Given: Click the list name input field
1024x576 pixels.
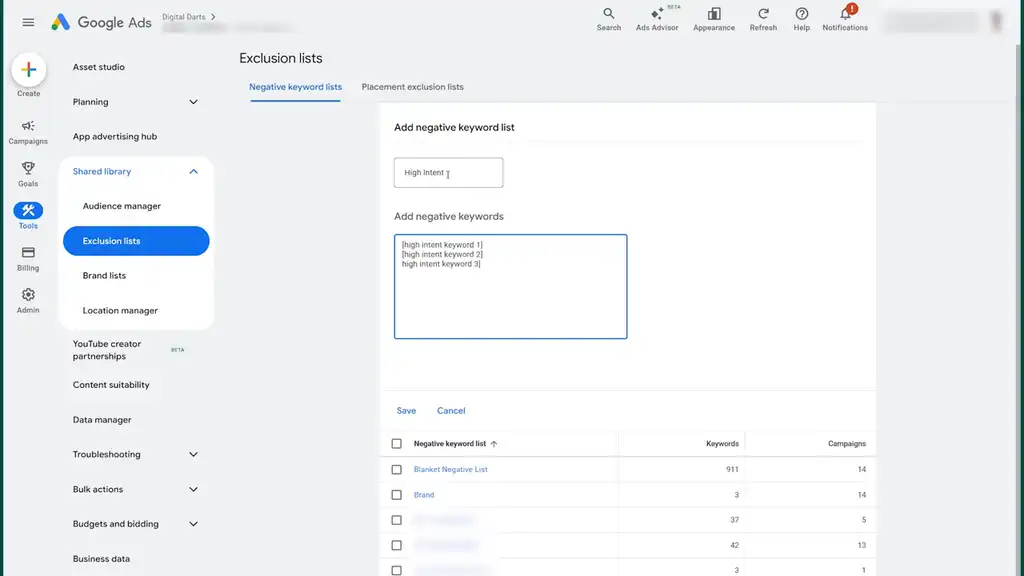Looking at the screenshot, I should pos(449,172).
